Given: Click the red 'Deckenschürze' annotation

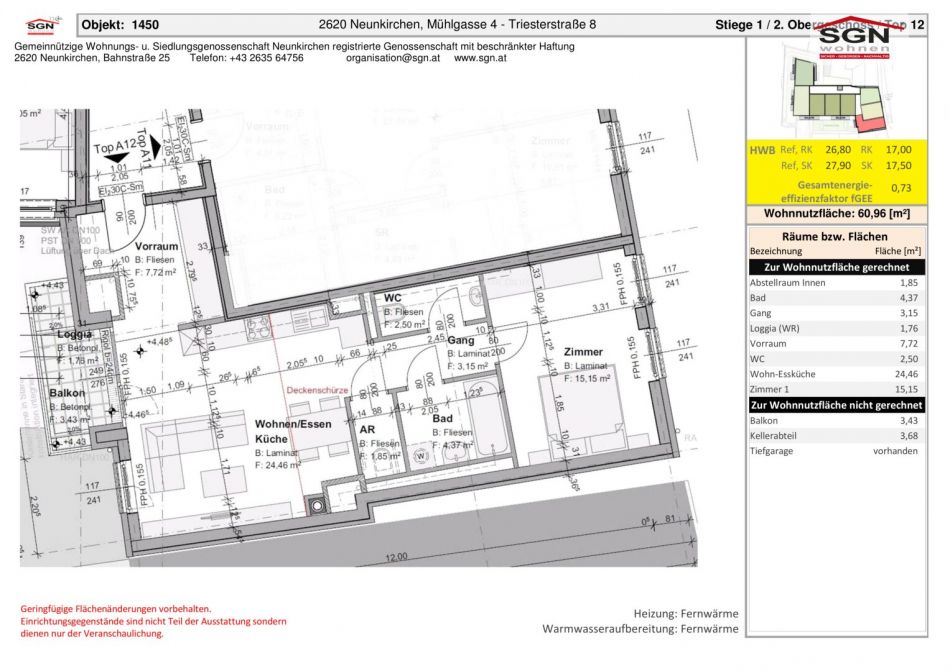Looking at the screenshot, I should coord(317,390).
